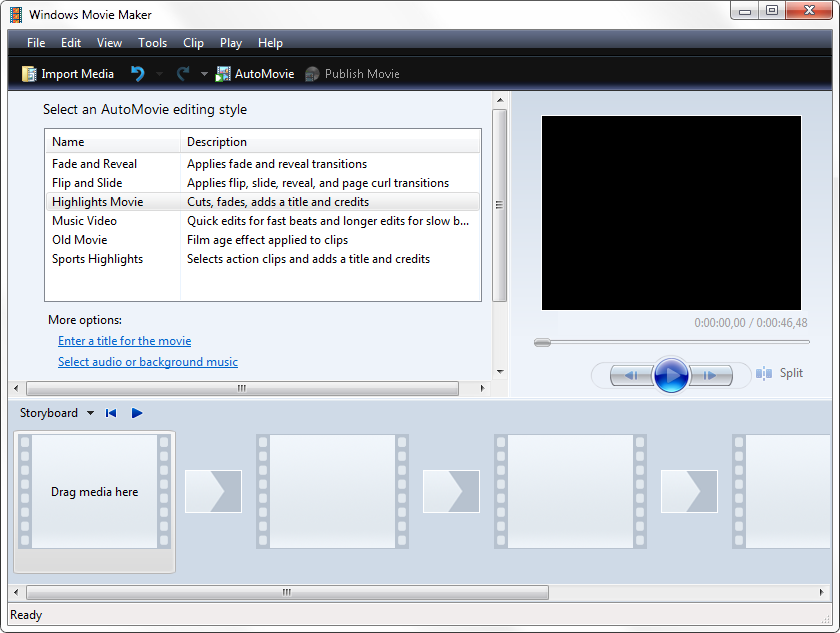Click the first storyboard transition box
Viewport: 840px width, 633px height.
[213, 492]
